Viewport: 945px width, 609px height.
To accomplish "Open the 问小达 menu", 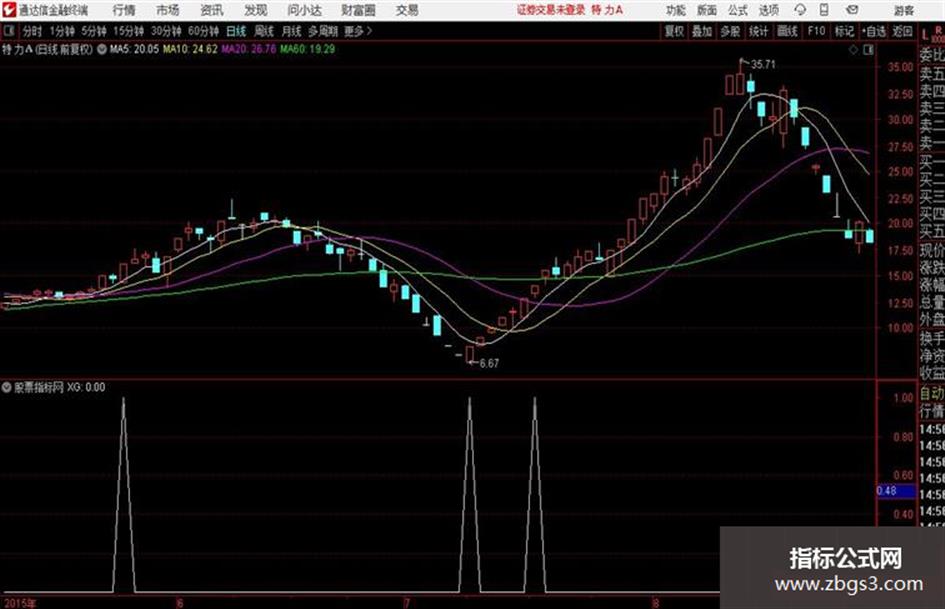I will (304, 10).
